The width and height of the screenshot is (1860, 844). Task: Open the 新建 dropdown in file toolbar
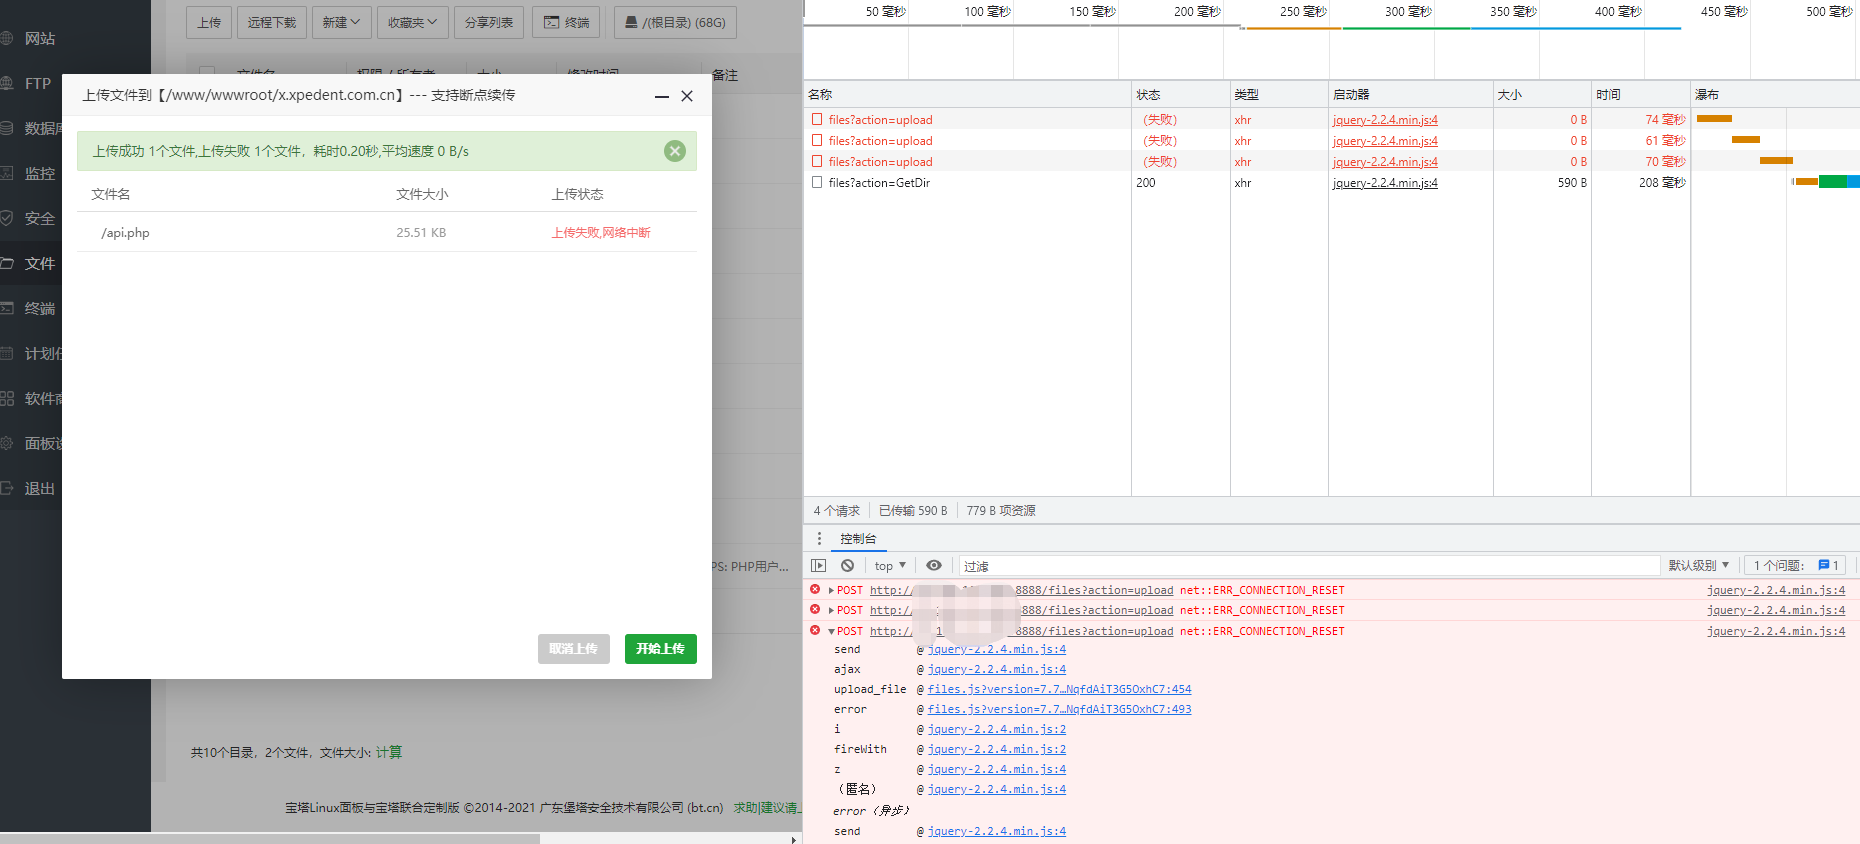click(x=341, y=22)
